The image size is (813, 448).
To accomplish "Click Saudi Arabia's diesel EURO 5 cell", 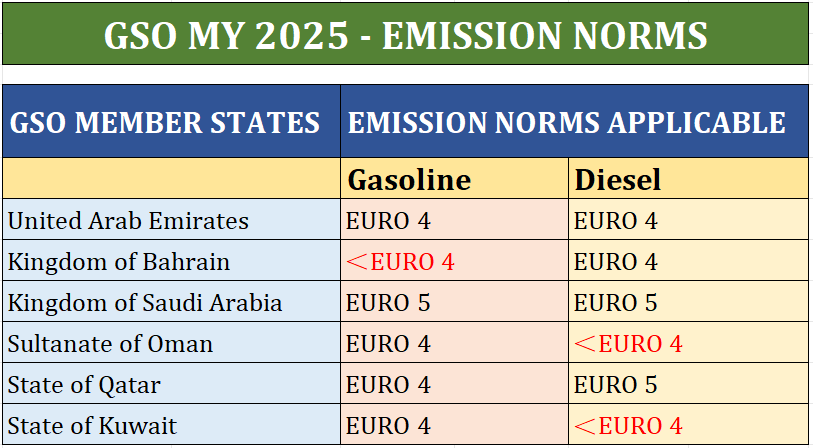I will (x=689, y=301).
